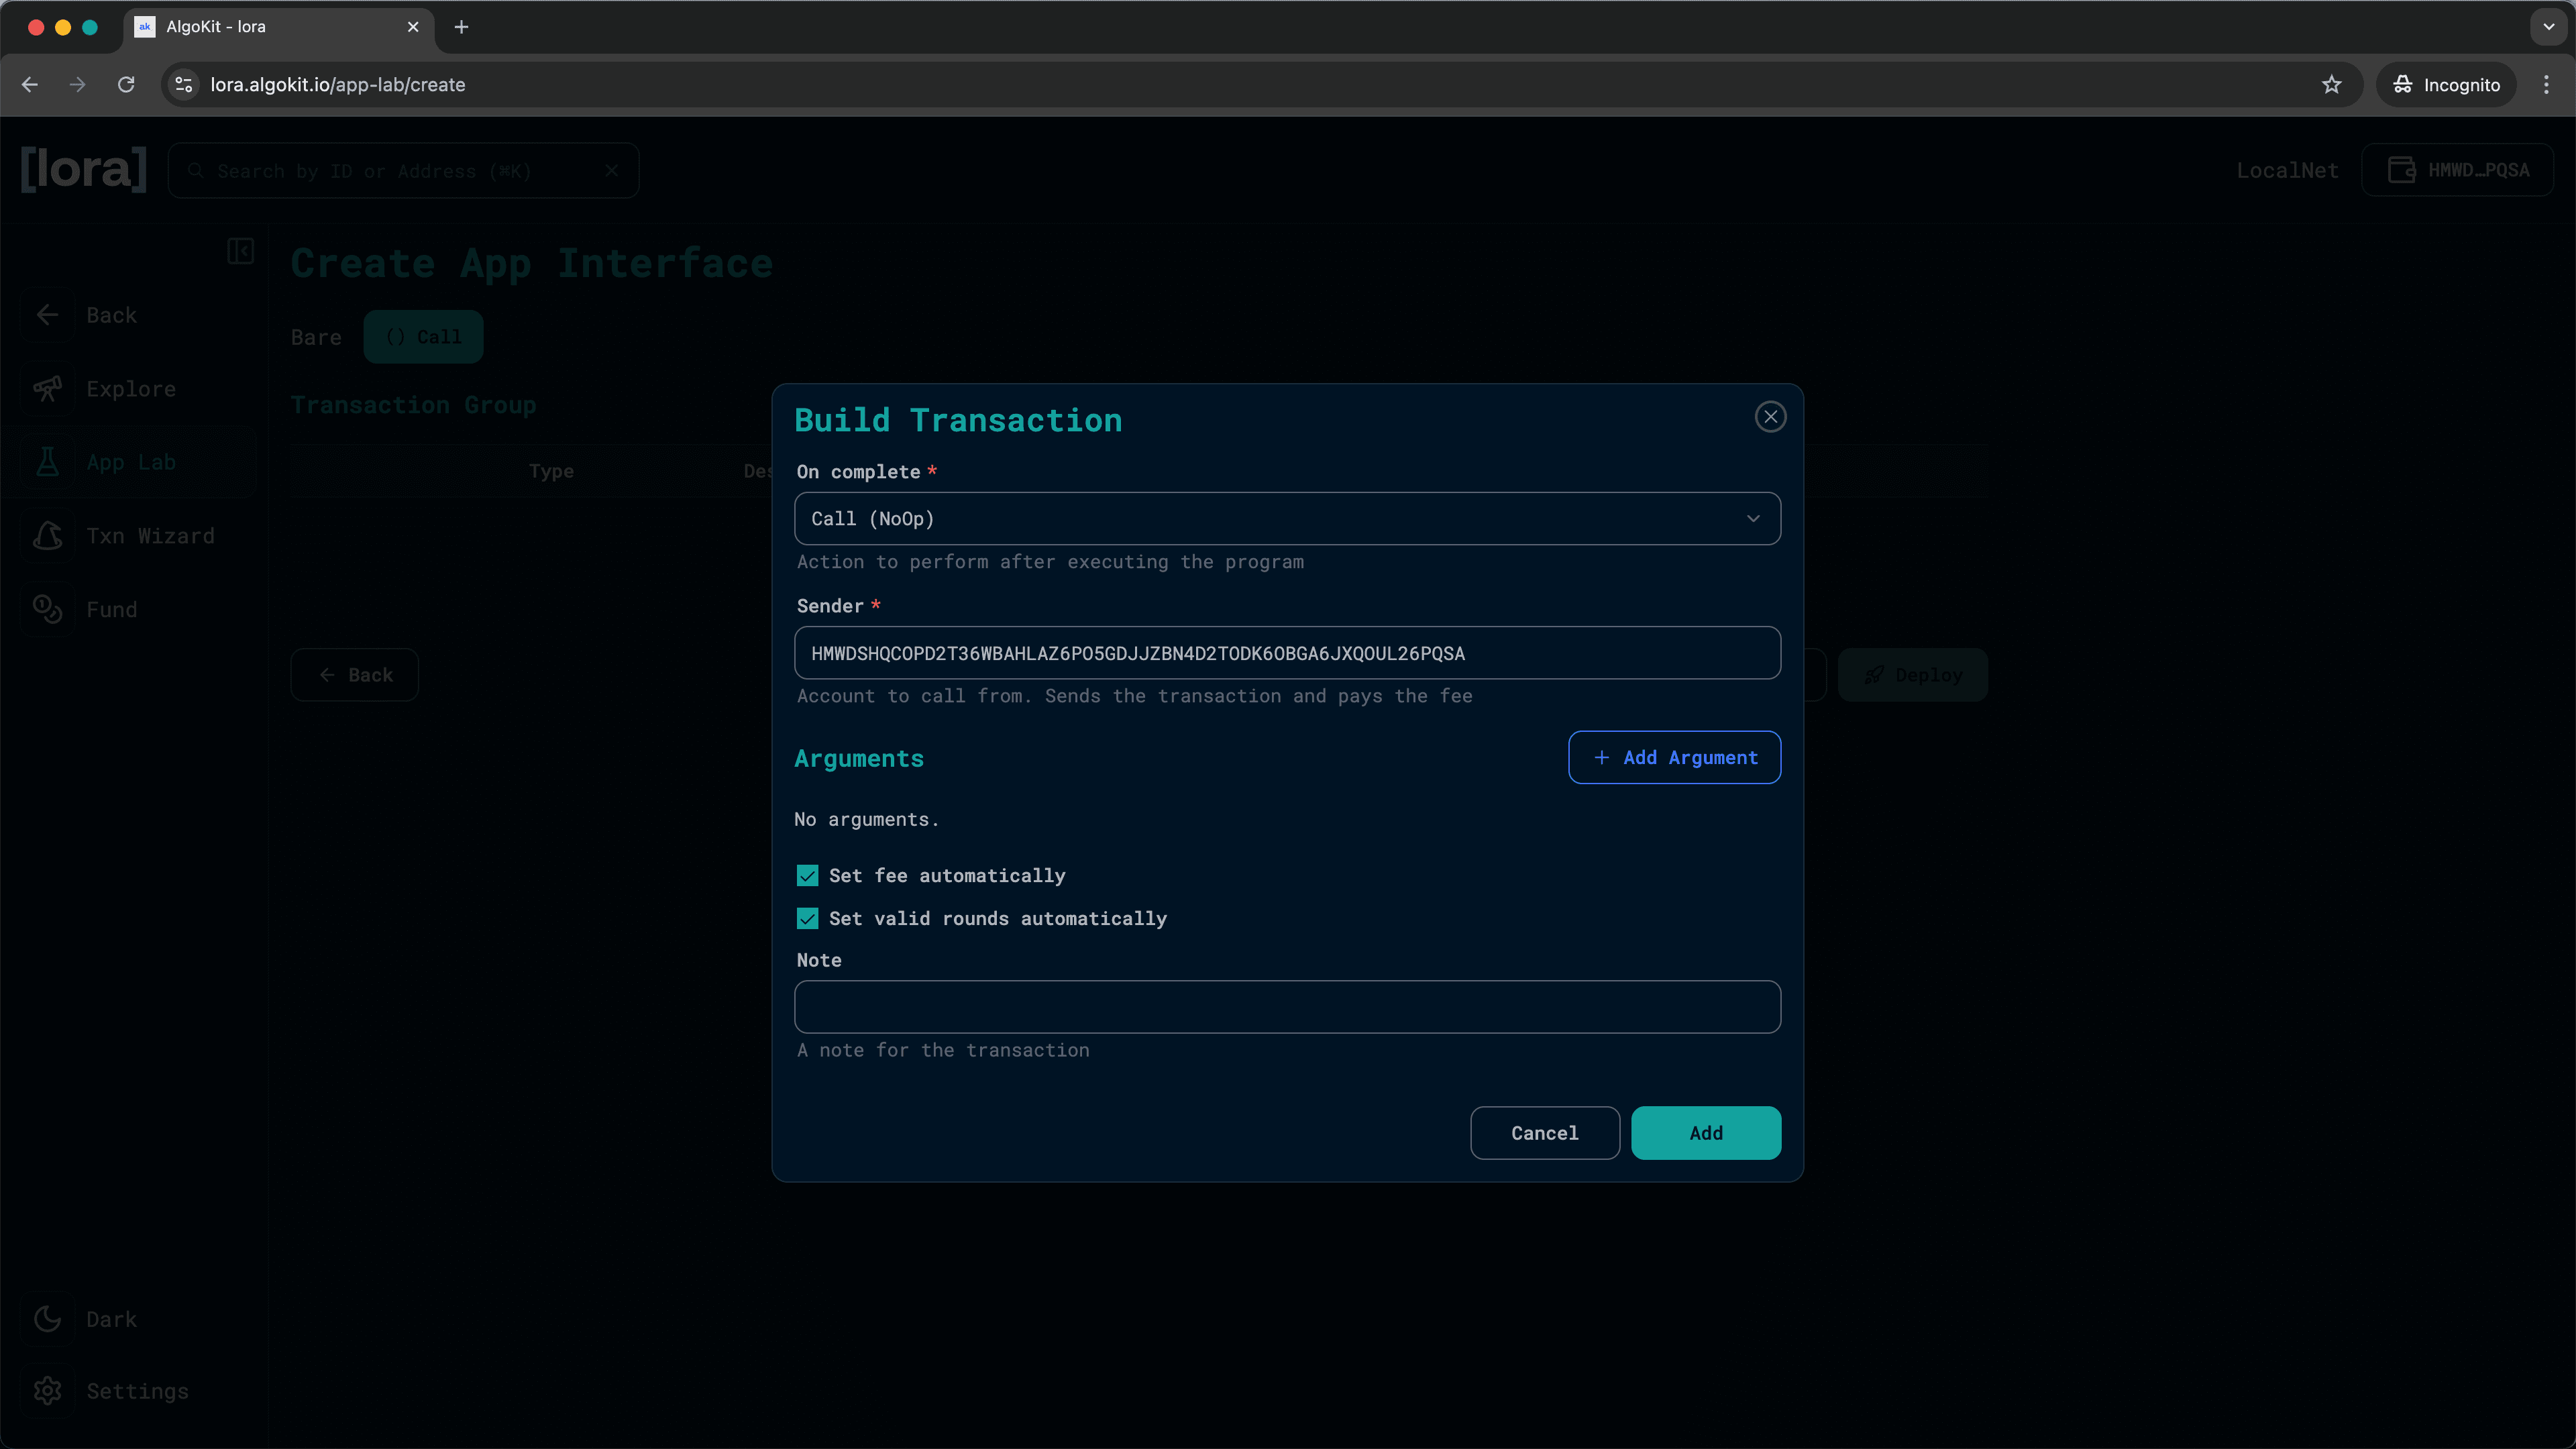The height and width of the screenshot is (1449, 2576).
Task: Toggle Dark mode in the sidebar
Action: [x=111, y=1318]
